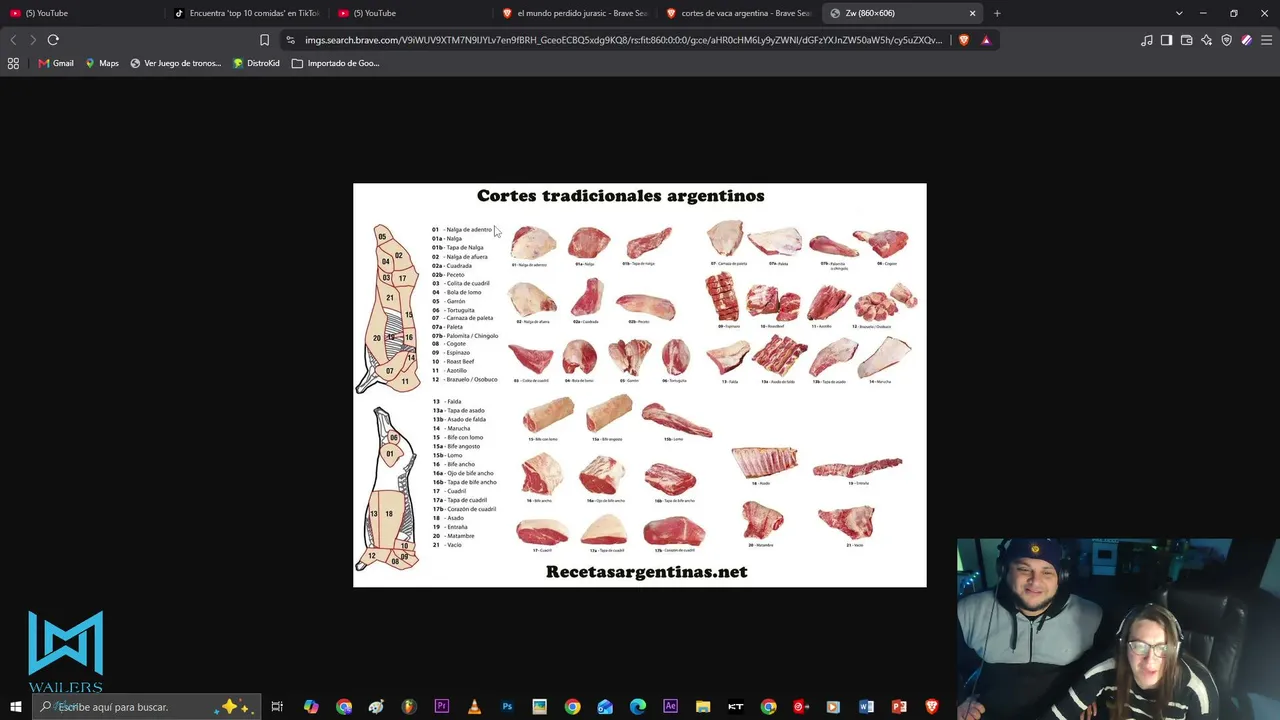This screenshot has height=720, width=1280.
Task: Open the browser profile avatar
Action: coord(1247,40)
